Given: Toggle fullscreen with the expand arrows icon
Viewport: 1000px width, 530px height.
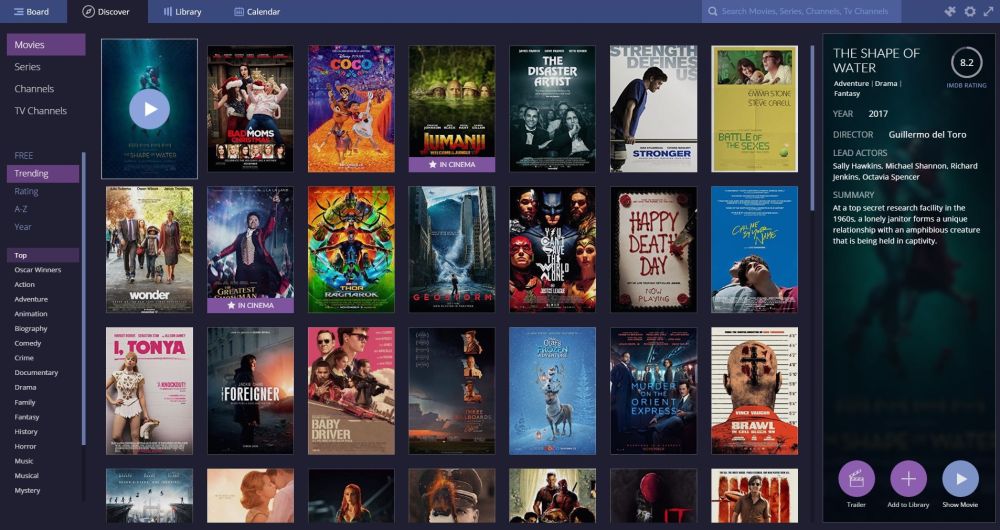Looking at the screenshot, I should click(989, 11).
